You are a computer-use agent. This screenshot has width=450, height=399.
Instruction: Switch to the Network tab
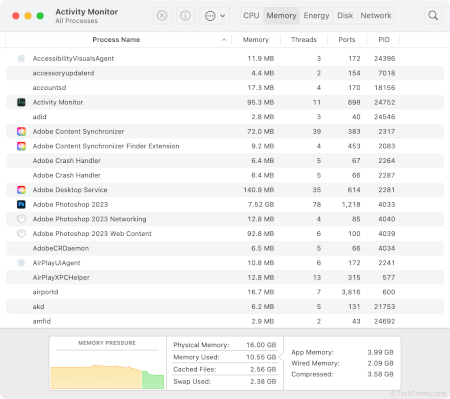[376, 16]
